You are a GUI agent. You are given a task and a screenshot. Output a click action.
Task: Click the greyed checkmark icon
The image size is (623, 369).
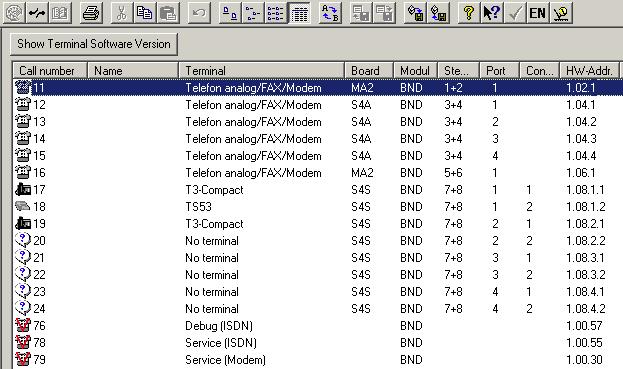[515, 13]
